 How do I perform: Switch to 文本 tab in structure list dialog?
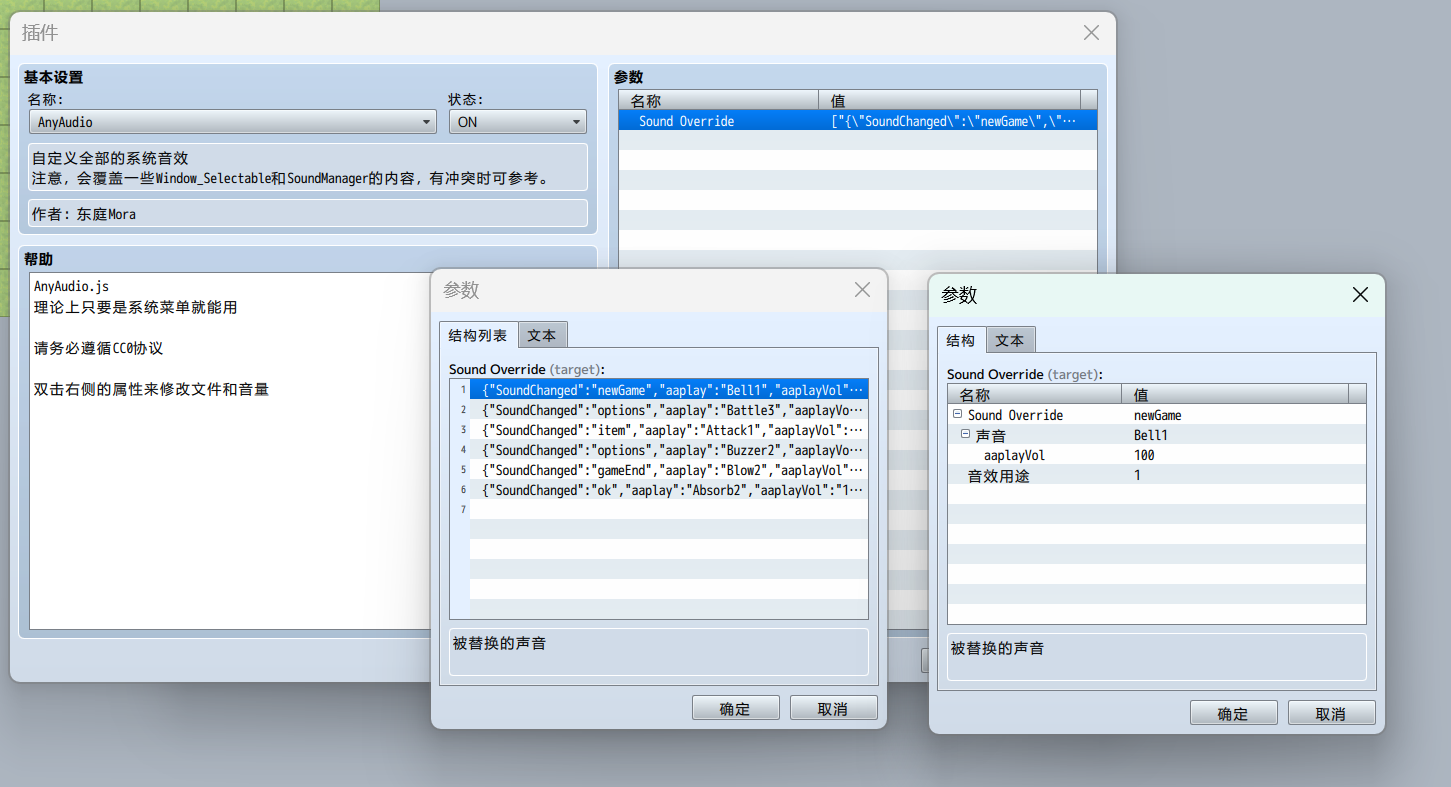pyautogui.click(x=542, y=336)
